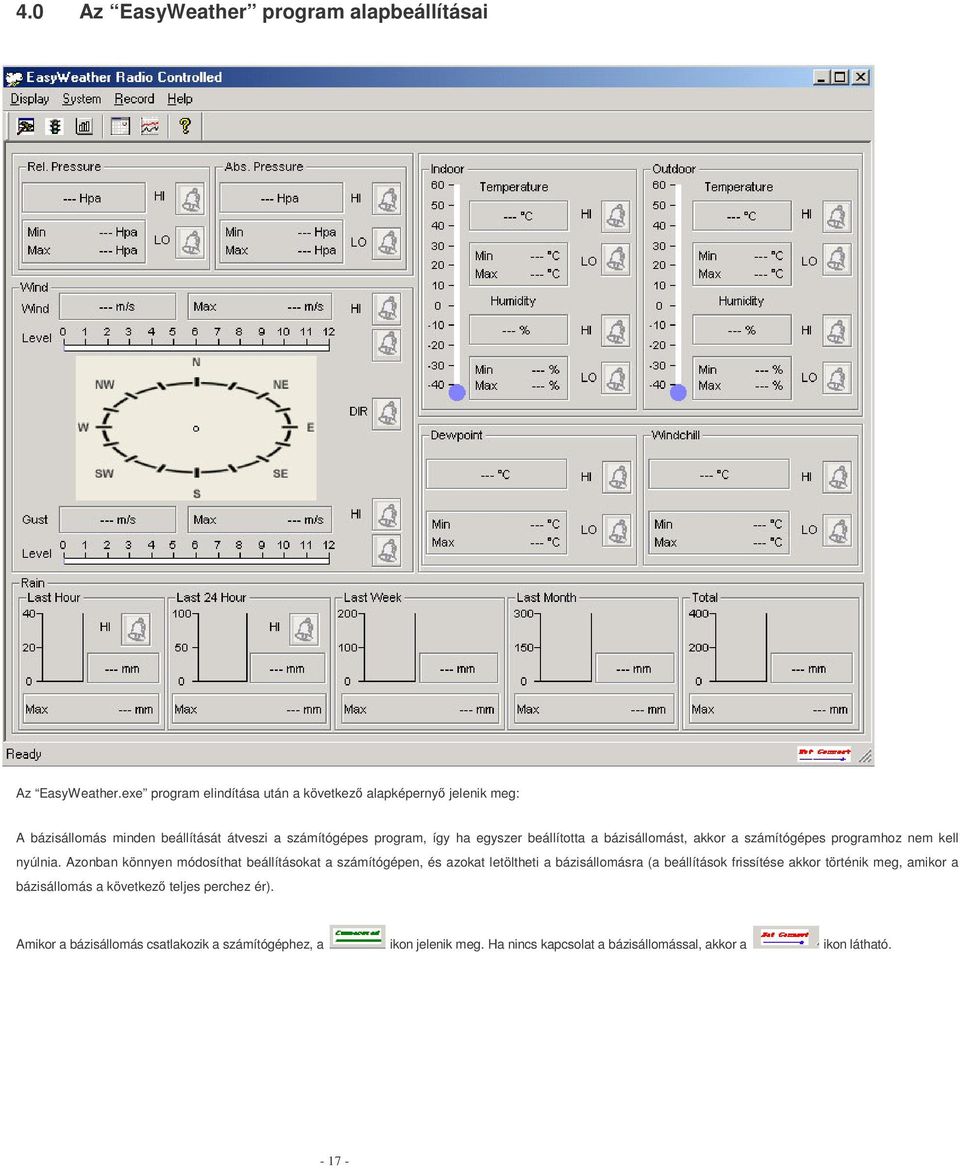Click the Rel. Pressure current value field

(x=83, y=198)
